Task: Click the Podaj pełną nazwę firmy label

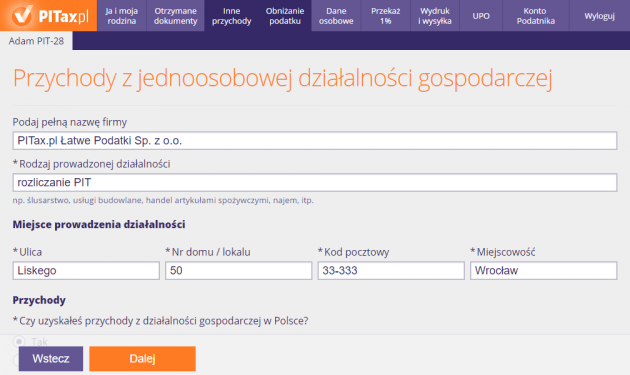Action: pos(70,122)
